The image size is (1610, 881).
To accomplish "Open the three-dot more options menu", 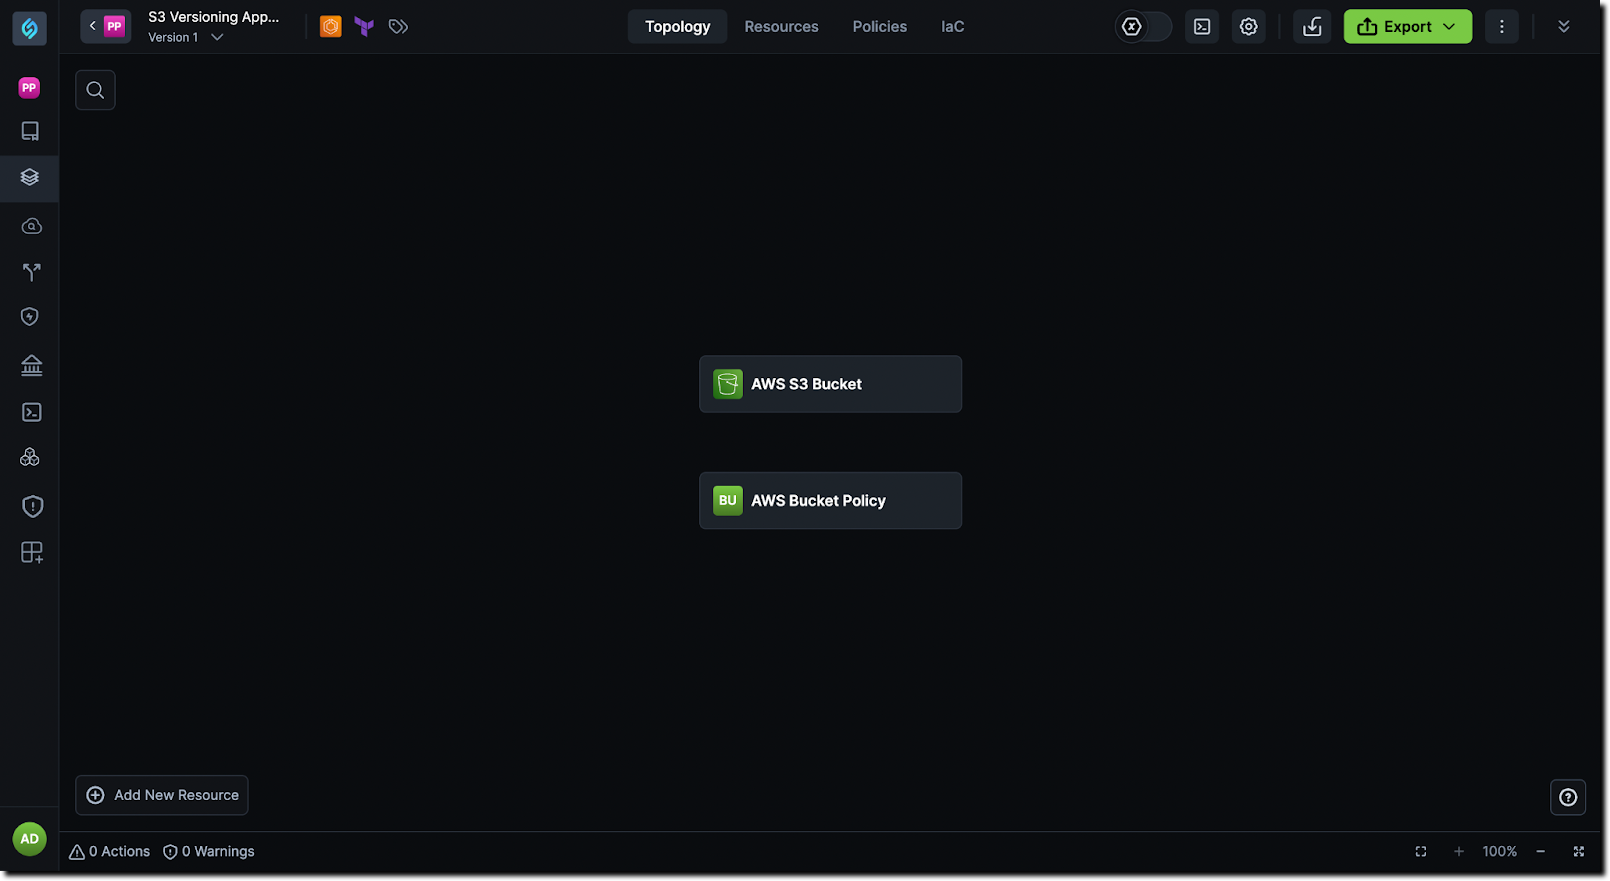I will point(1501,27).
